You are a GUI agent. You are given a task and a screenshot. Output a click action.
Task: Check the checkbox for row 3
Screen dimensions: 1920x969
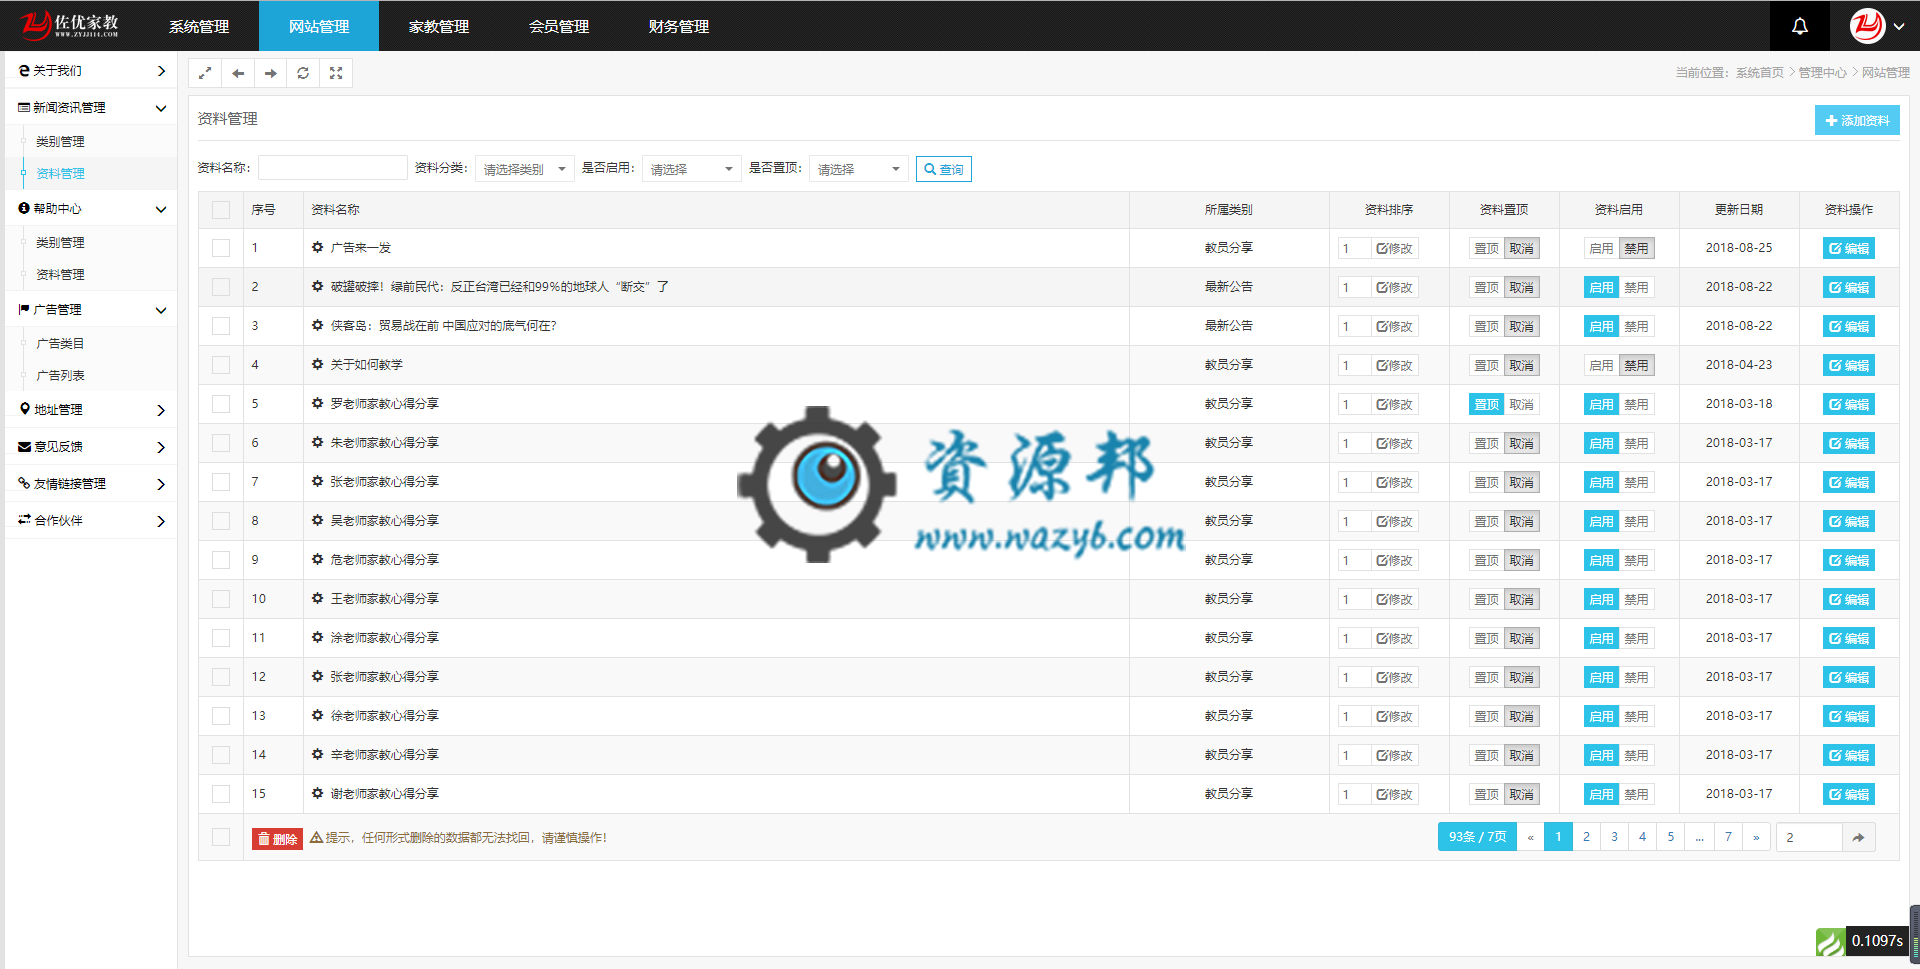pyautogui.click(x=221, y=326)
